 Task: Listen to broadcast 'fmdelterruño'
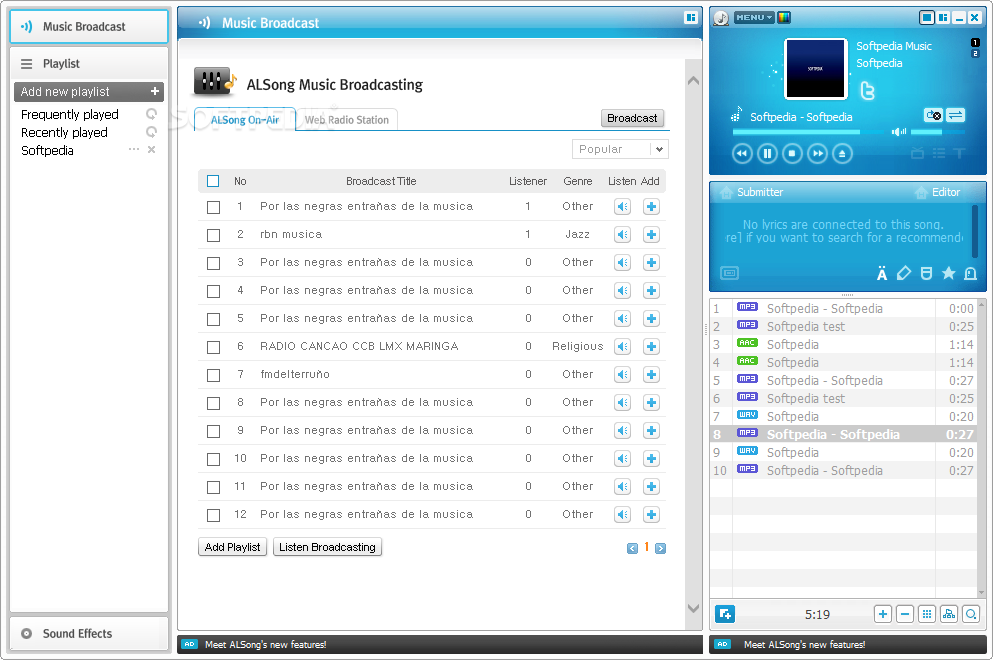pos(623,374)
